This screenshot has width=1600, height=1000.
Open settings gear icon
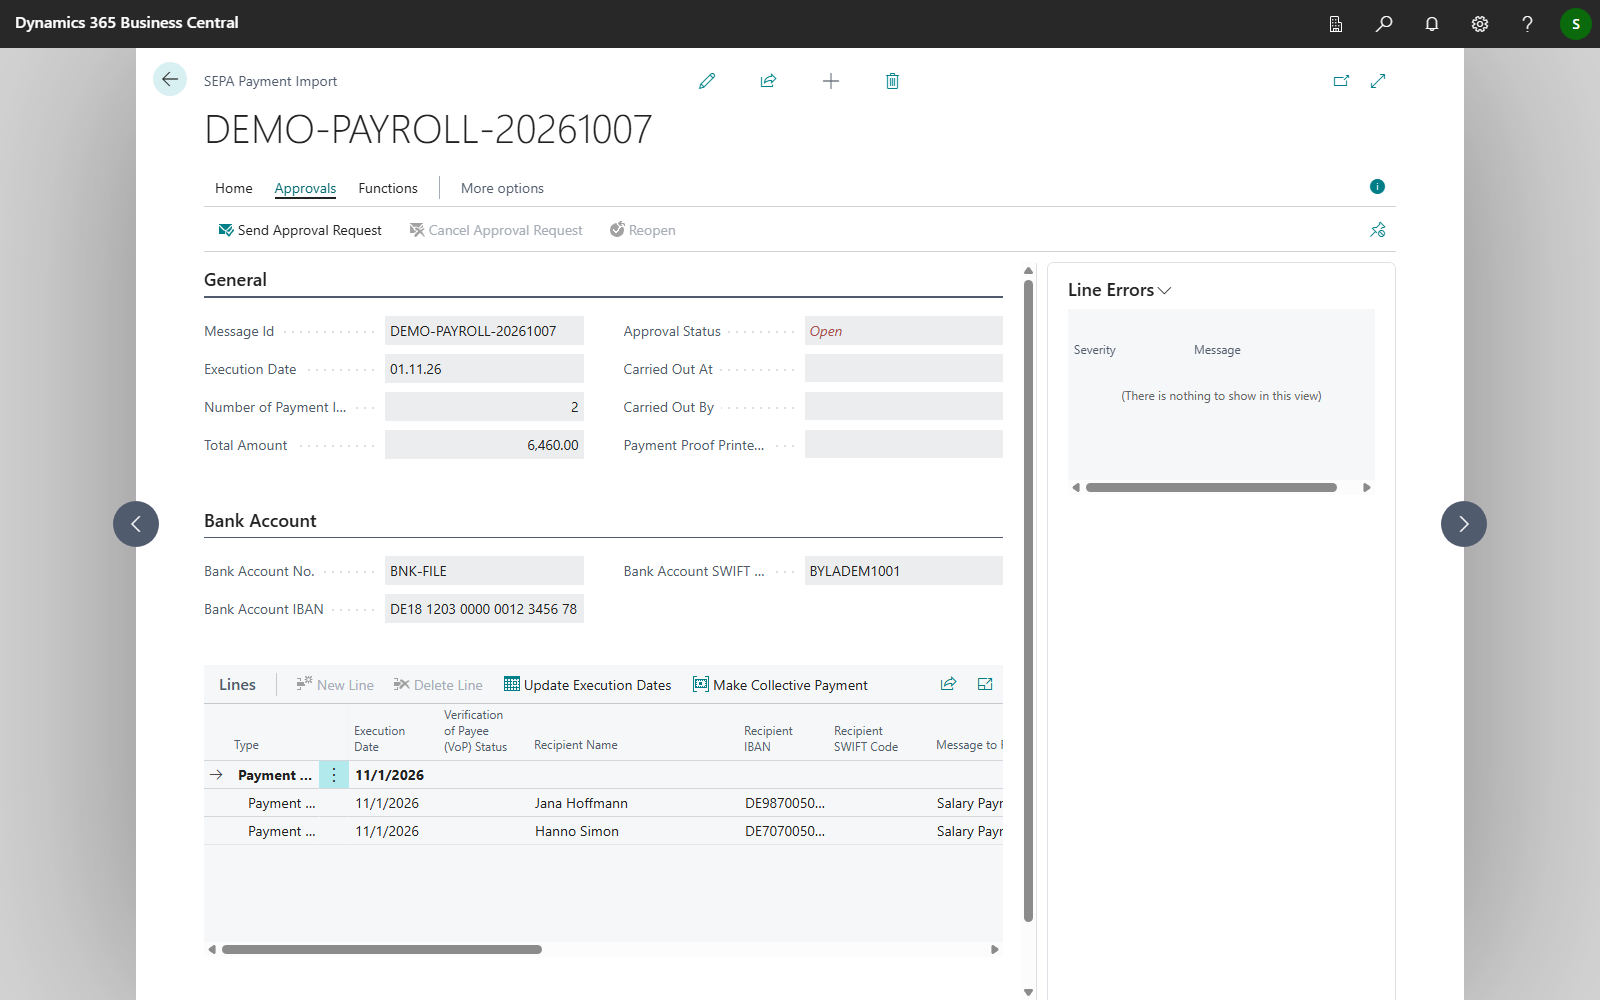click(1480, 24)
